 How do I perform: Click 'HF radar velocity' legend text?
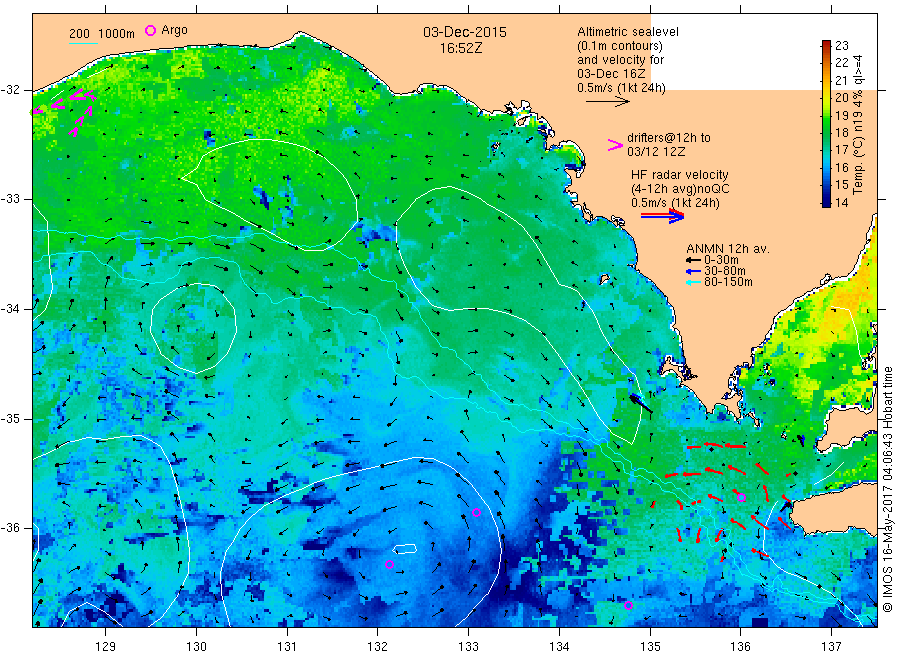click(680, 174)
